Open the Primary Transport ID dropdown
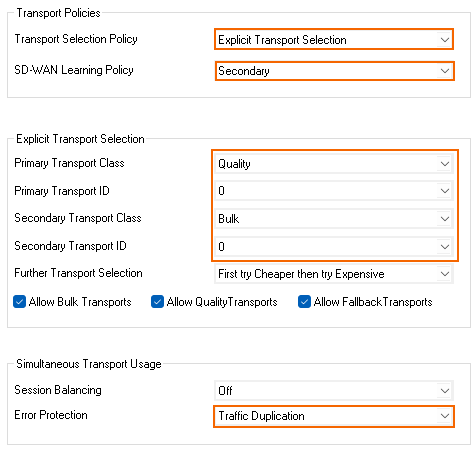Screen dimensions: 476x450 334,191
